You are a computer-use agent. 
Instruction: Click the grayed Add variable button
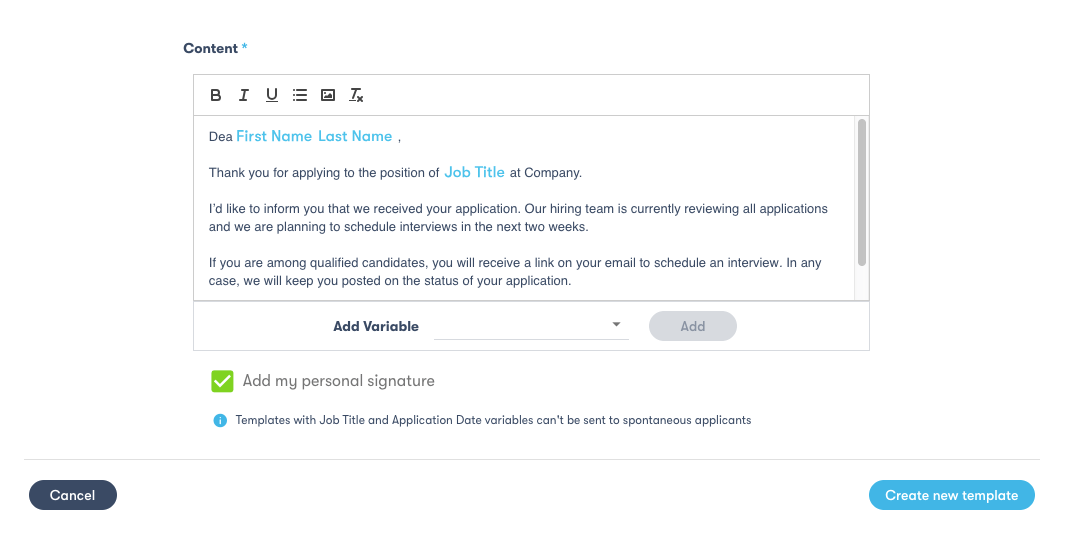click(692, 326)
